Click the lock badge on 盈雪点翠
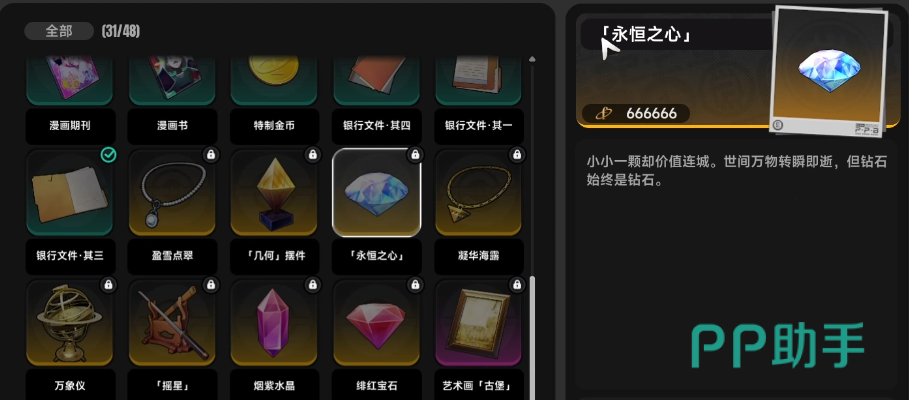 [211, 155]
